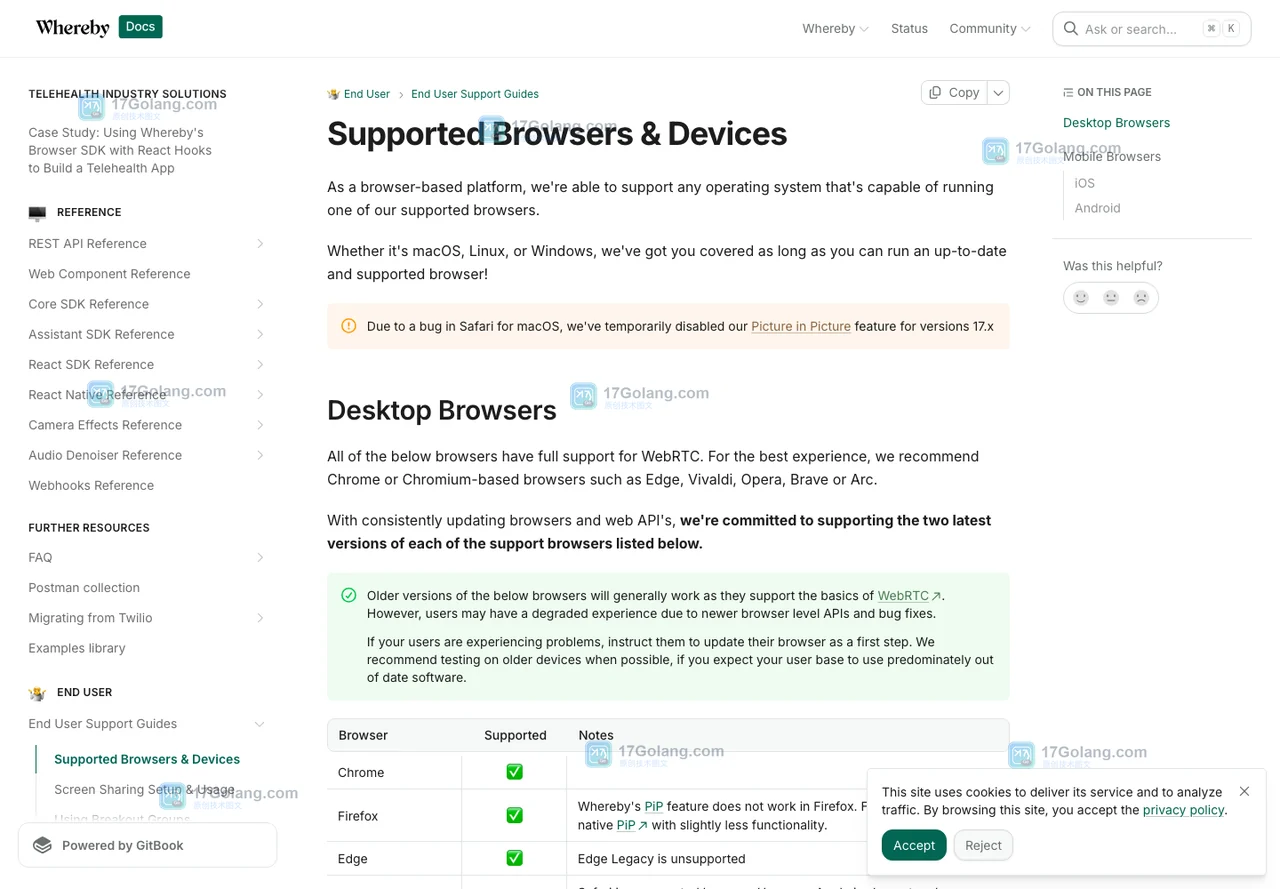Expand Assistant SDK Reference chevron
Image resolution: width=1280 pixels, height=889 pixels.
(260, 334)
